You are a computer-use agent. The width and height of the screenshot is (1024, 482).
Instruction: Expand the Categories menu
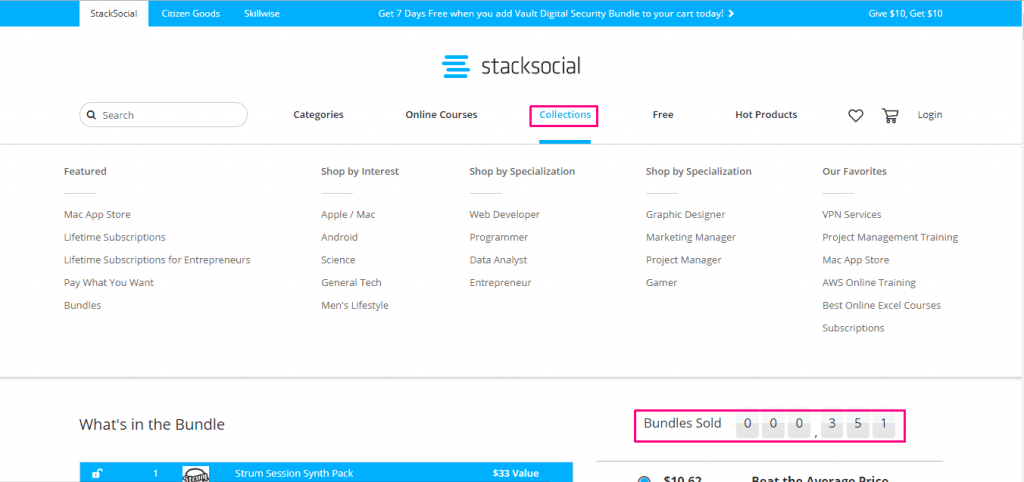click(318, 115)
